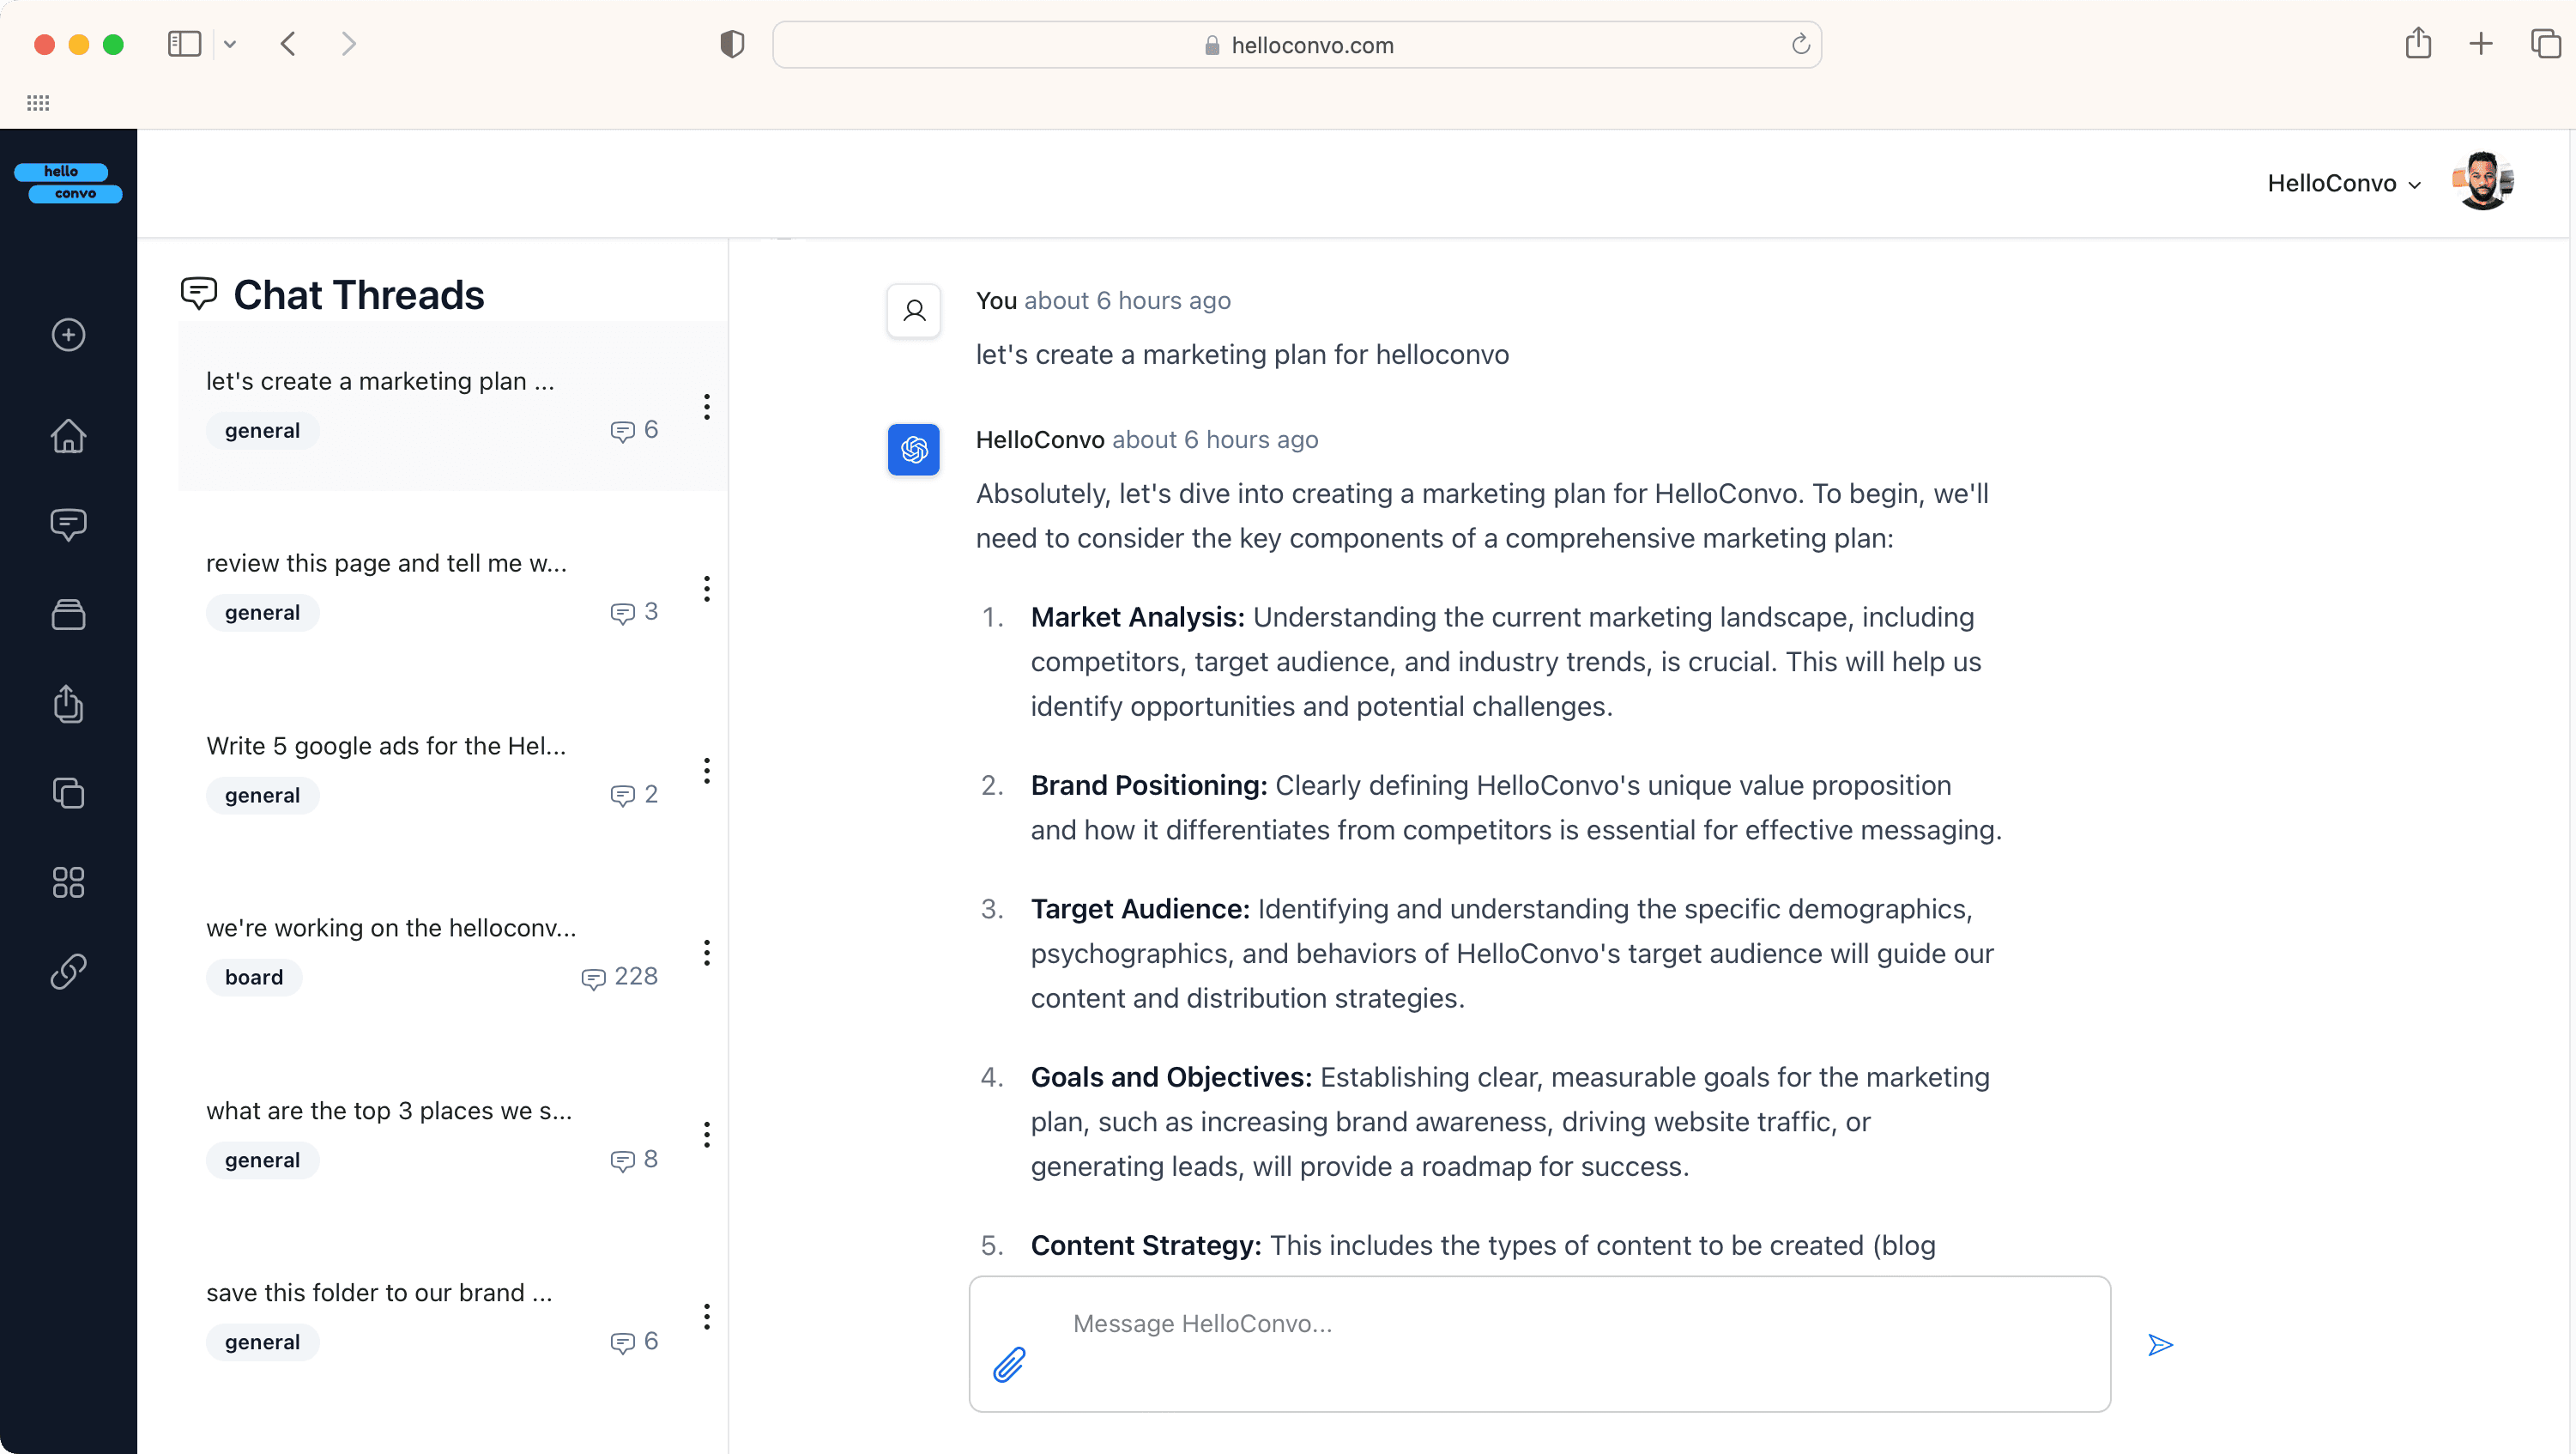Click the link chain icon in sidebar

pos(68,971)
